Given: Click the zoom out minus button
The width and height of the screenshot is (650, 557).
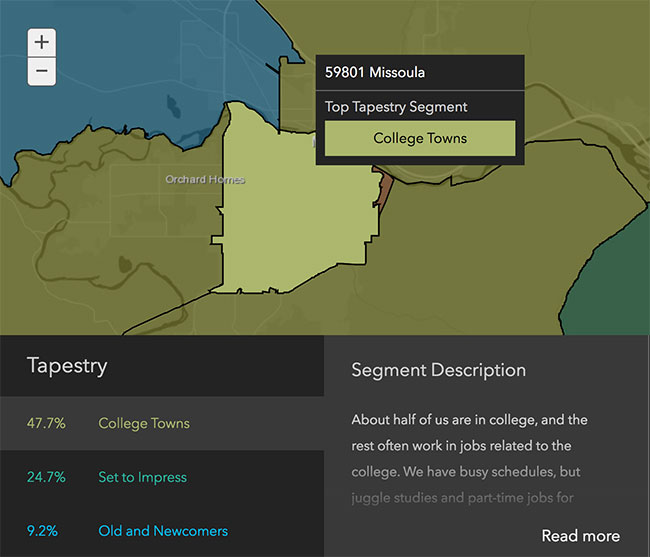Looking at the screenshot, I should pyautogui.click(x=41, y=72).
